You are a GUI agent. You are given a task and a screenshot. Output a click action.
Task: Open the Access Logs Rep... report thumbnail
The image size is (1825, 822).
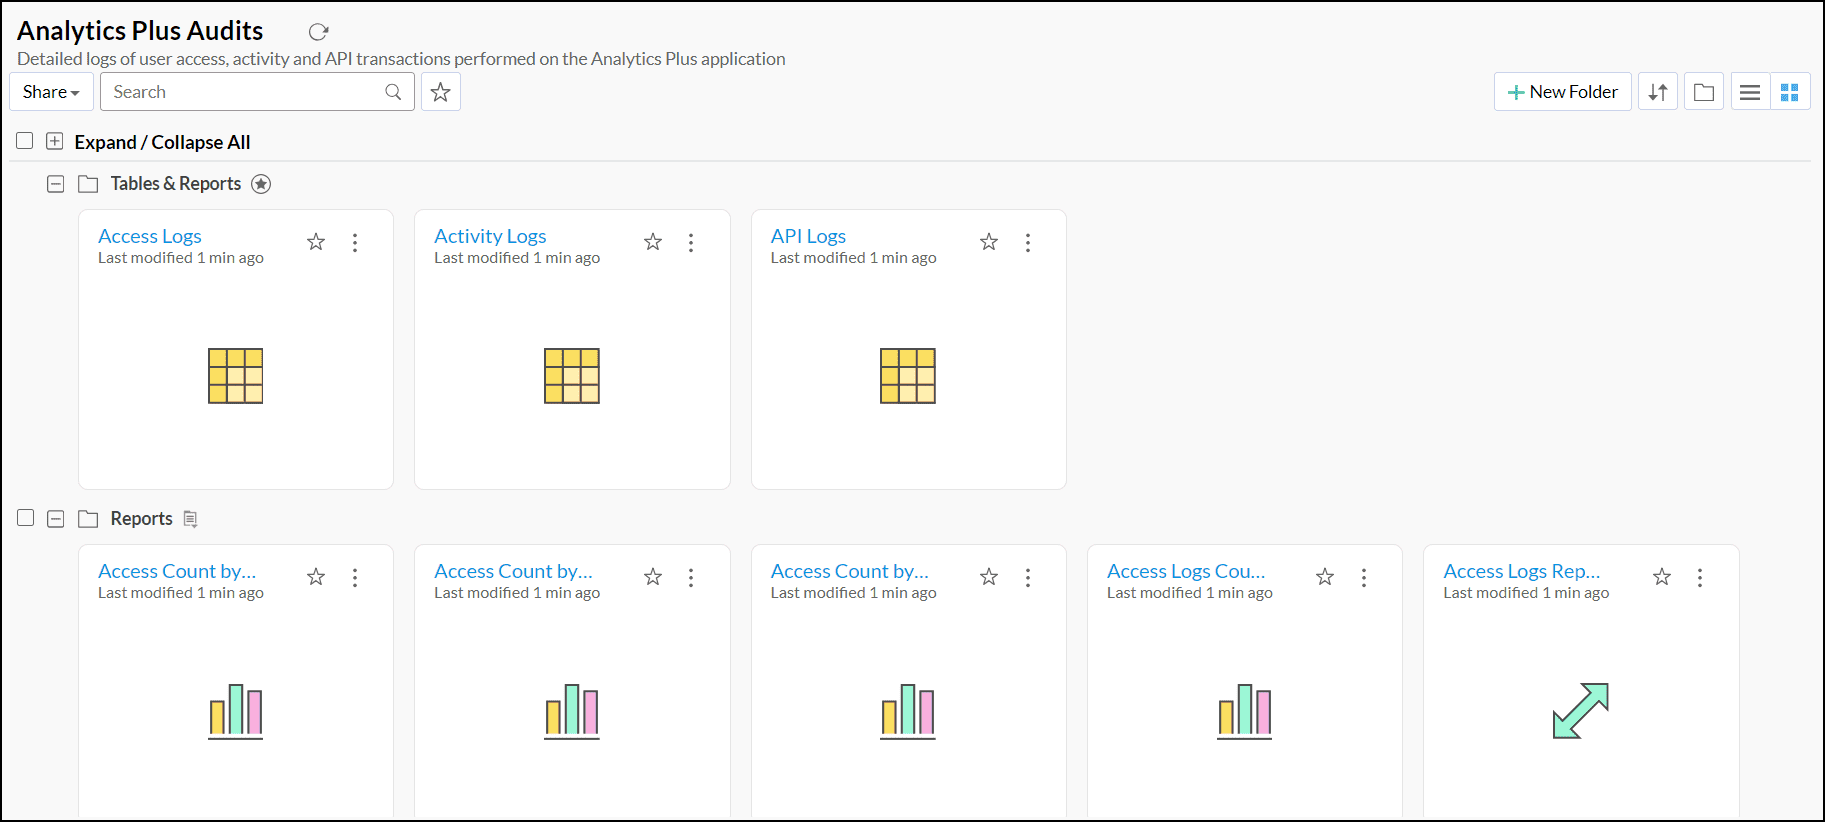[x=1580, y=711]
